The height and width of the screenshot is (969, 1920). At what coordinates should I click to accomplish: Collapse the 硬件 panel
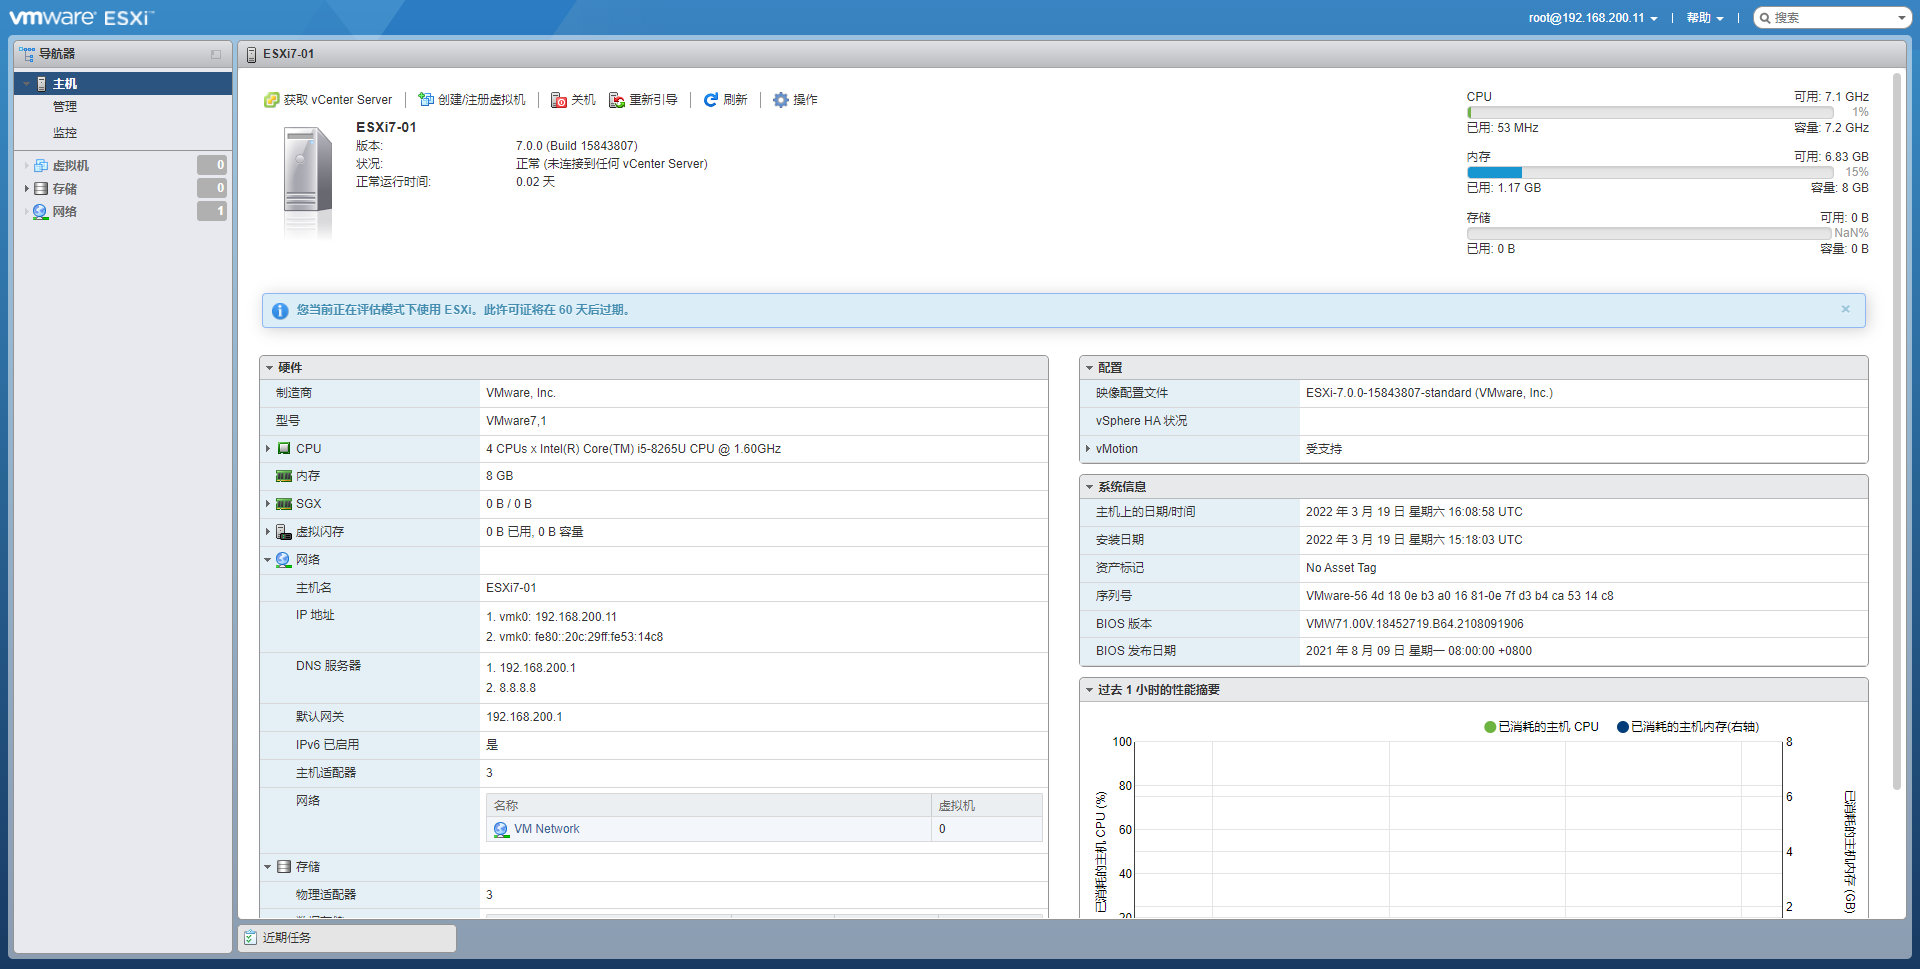[269, 368]
